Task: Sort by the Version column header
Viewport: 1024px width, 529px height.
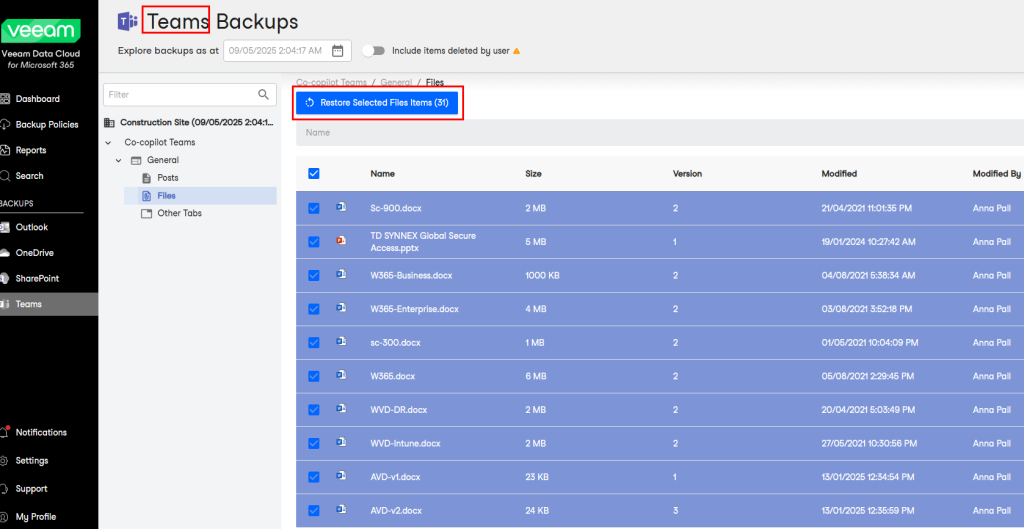Action: point(688,174)
